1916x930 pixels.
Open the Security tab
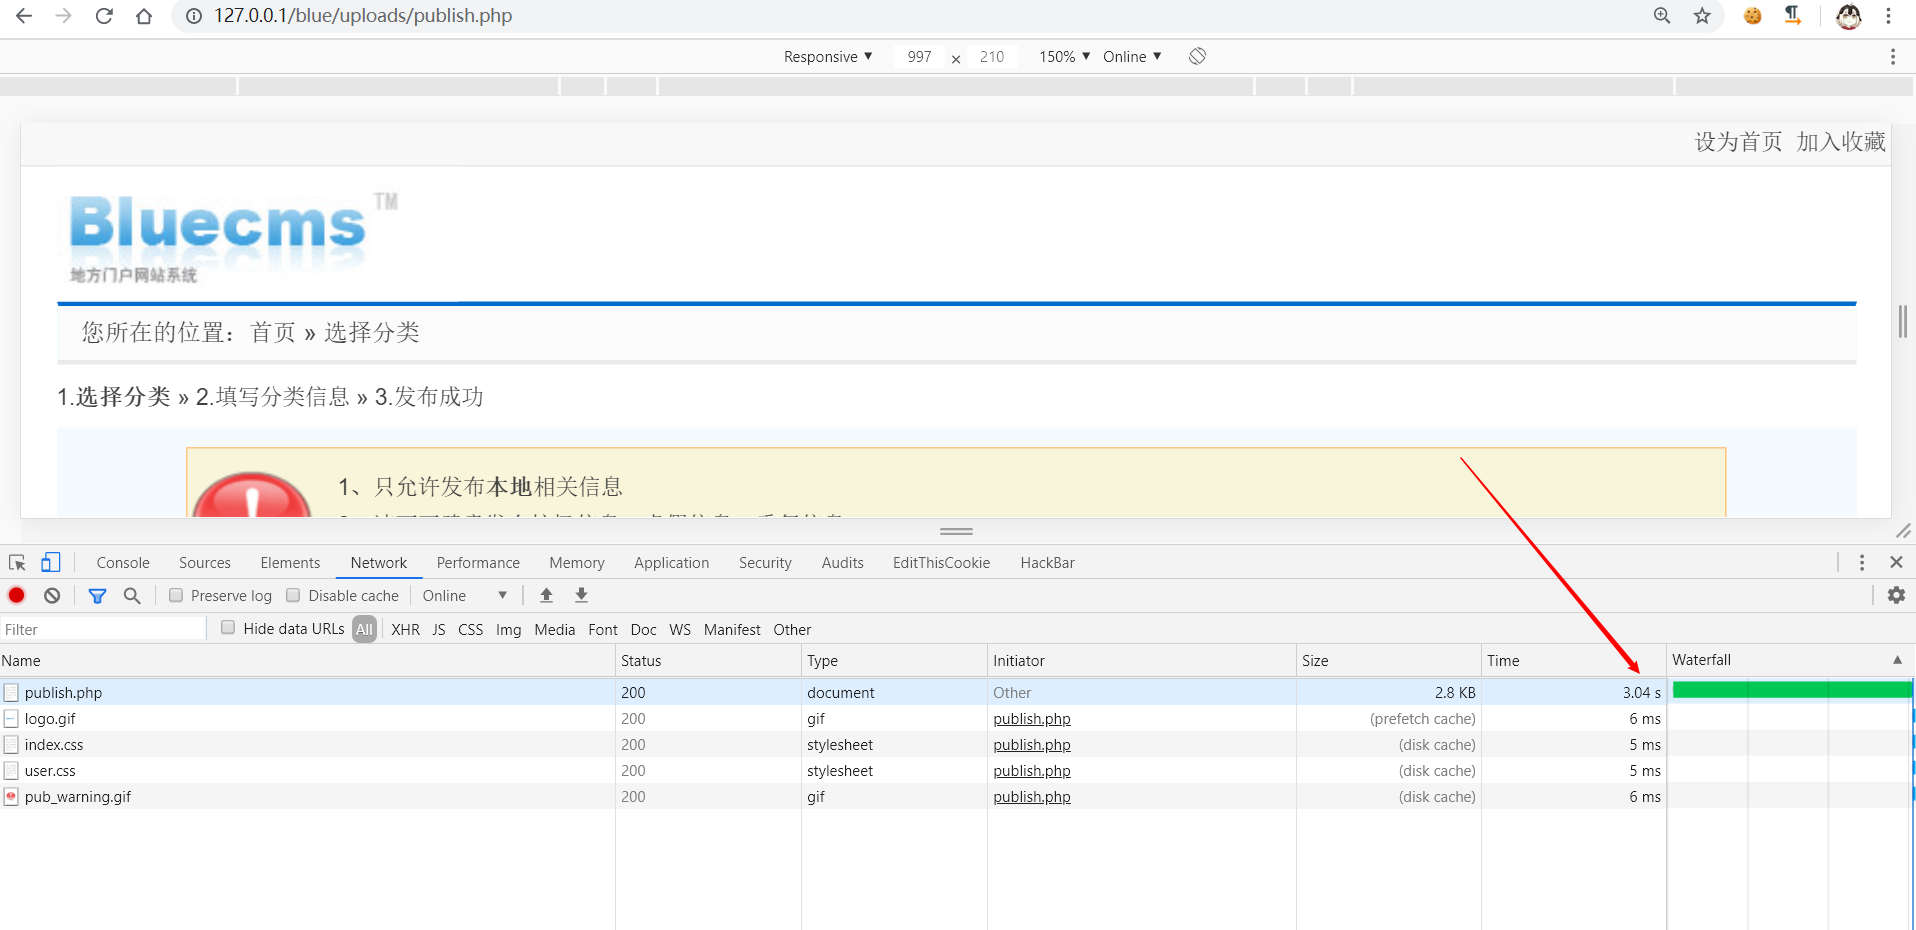(x=765, y=563)
